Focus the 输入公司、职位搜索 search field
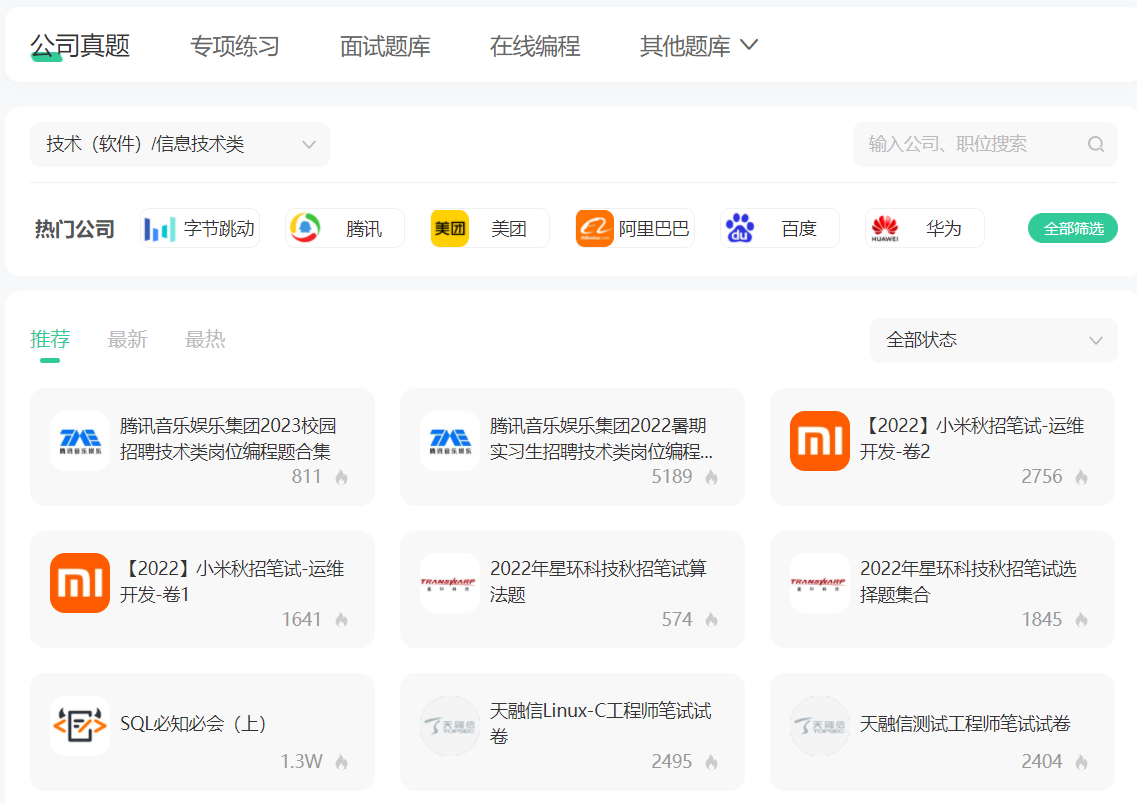The height and width of the screenshot is (804, 1137). pyautogui.click(x=985, y=144)
